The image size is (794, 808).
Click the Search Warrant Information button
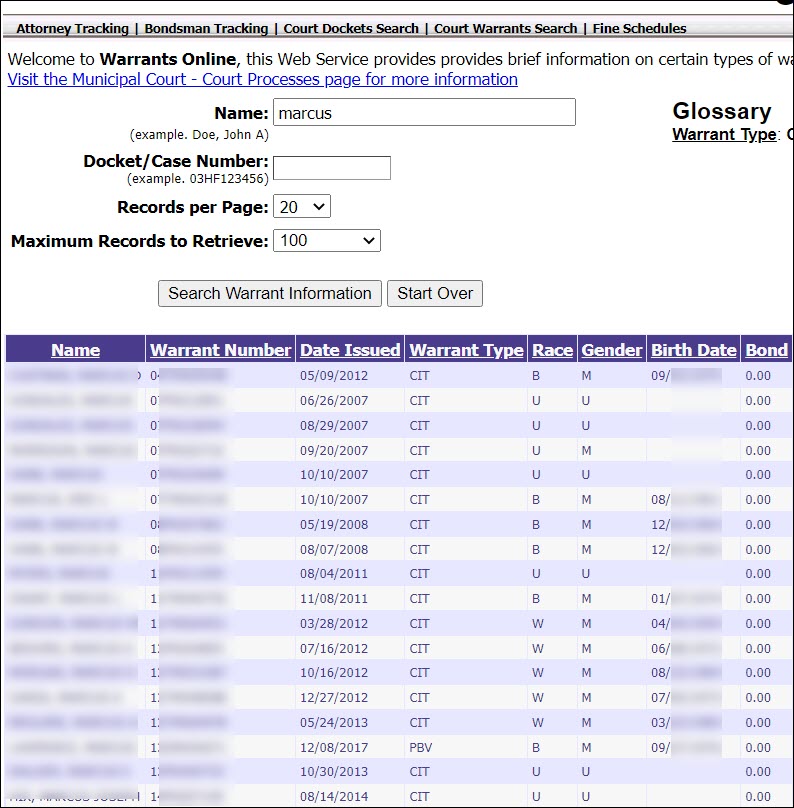(269, 293)
